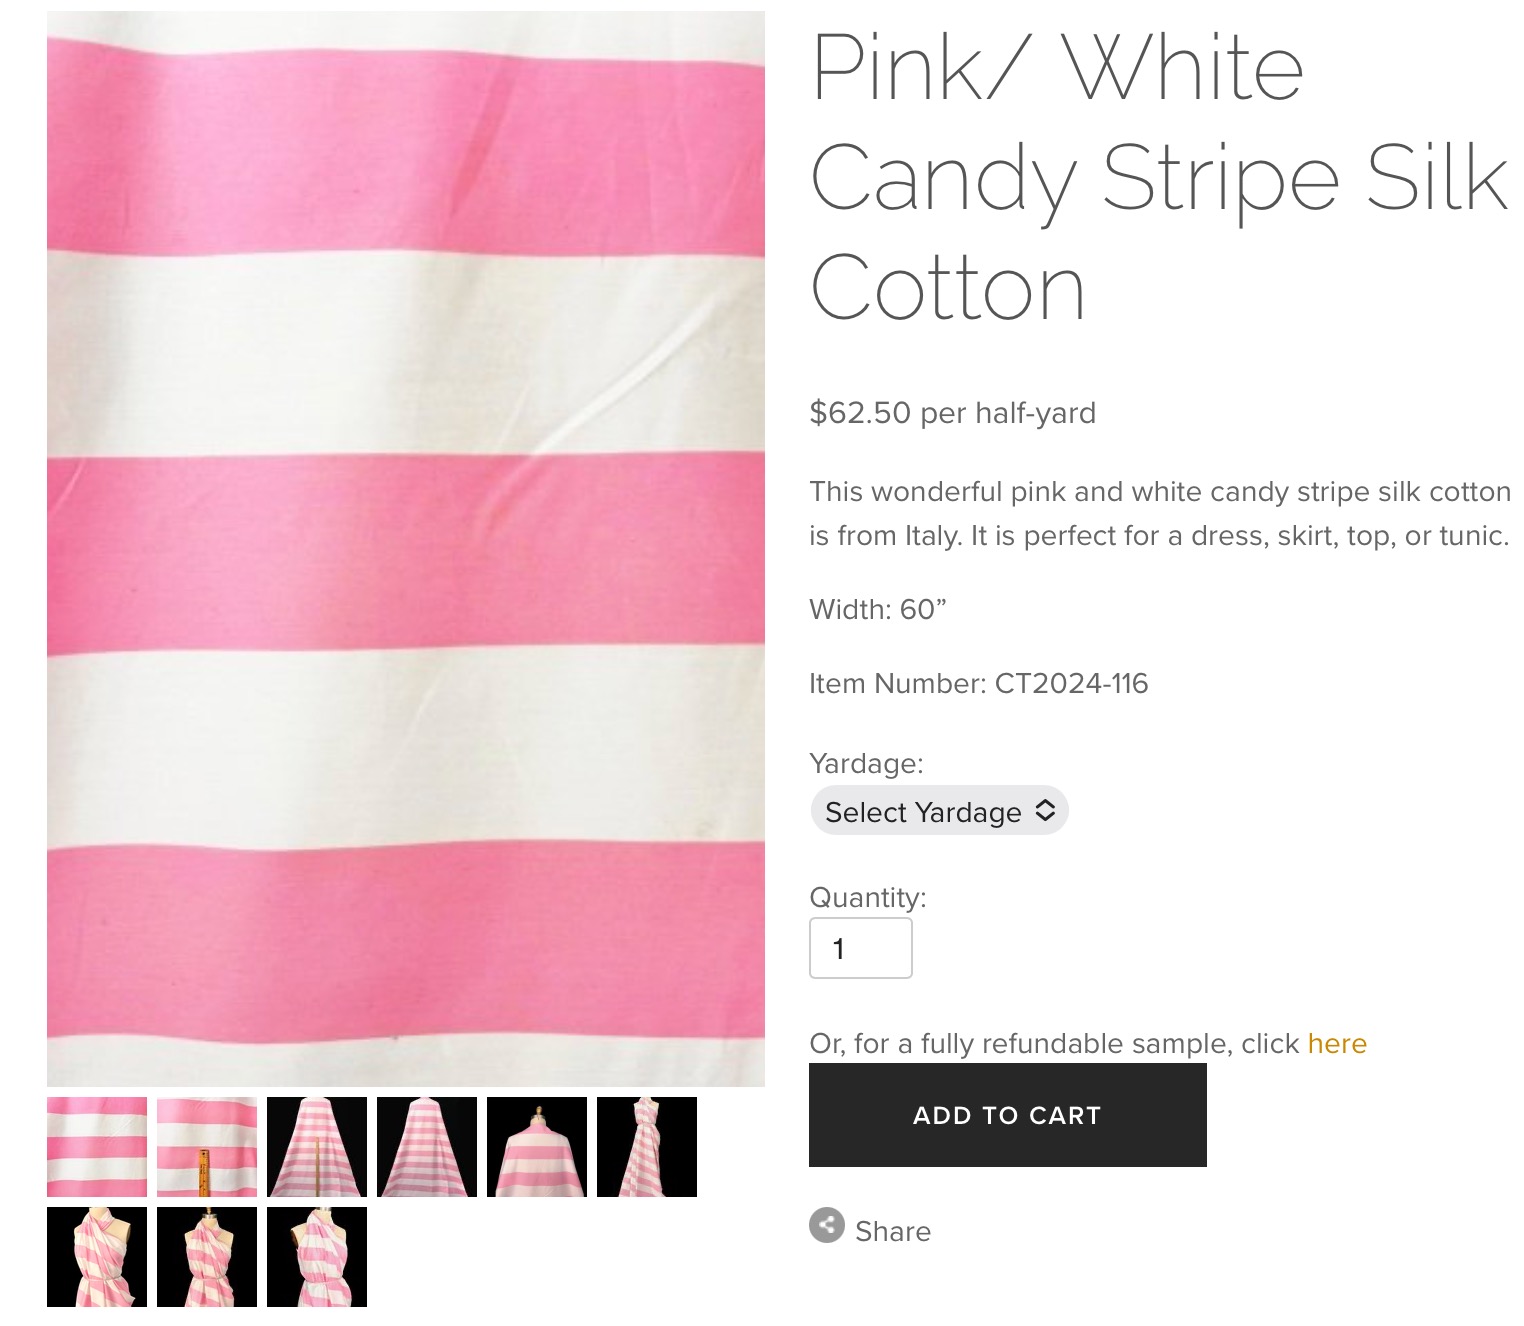The height and width of the screenshot is (1326, 1524).
Task: Show draped fabric thumbnail with wooden yardstick
Action: coord(317,1147)
